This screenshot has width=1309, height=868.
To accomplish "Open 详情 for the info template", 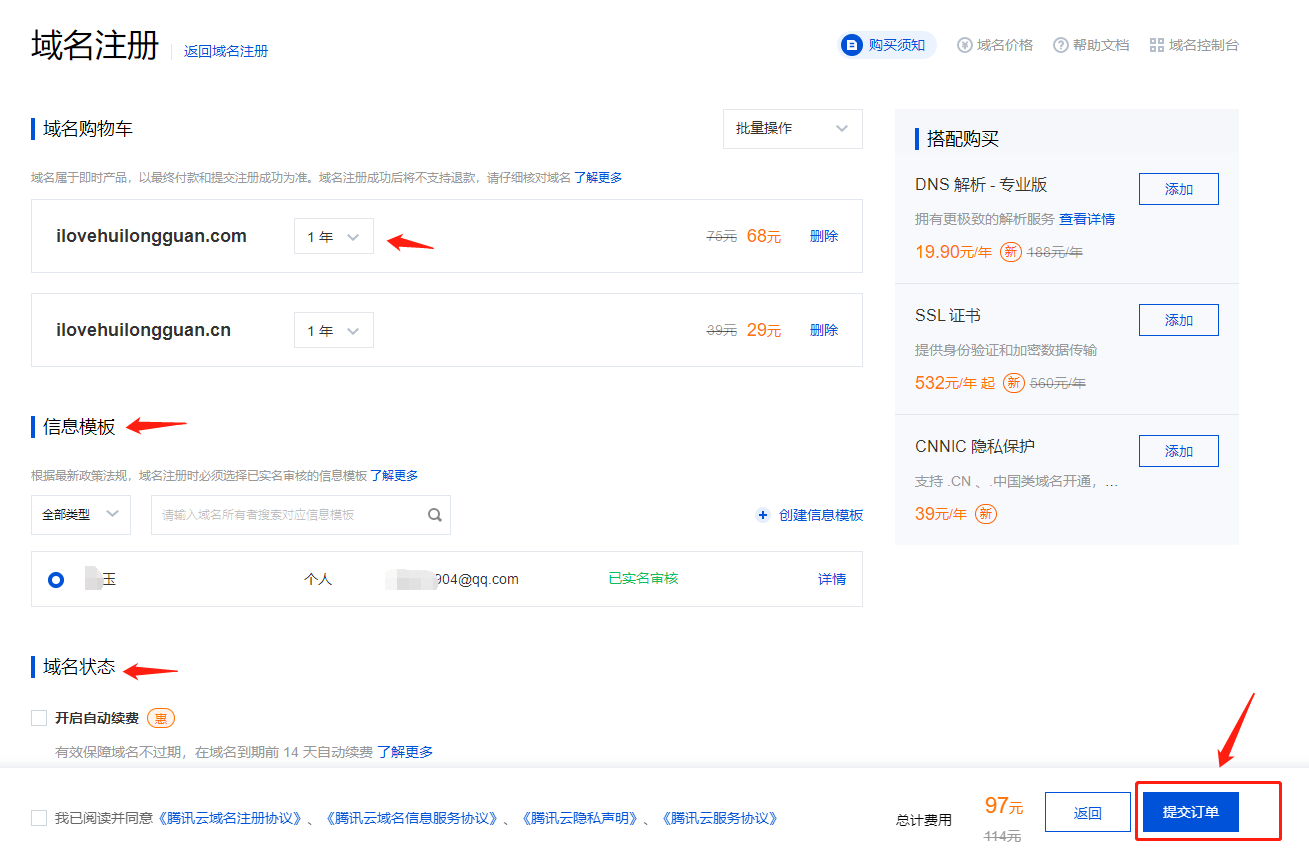I will click(832, 579).
